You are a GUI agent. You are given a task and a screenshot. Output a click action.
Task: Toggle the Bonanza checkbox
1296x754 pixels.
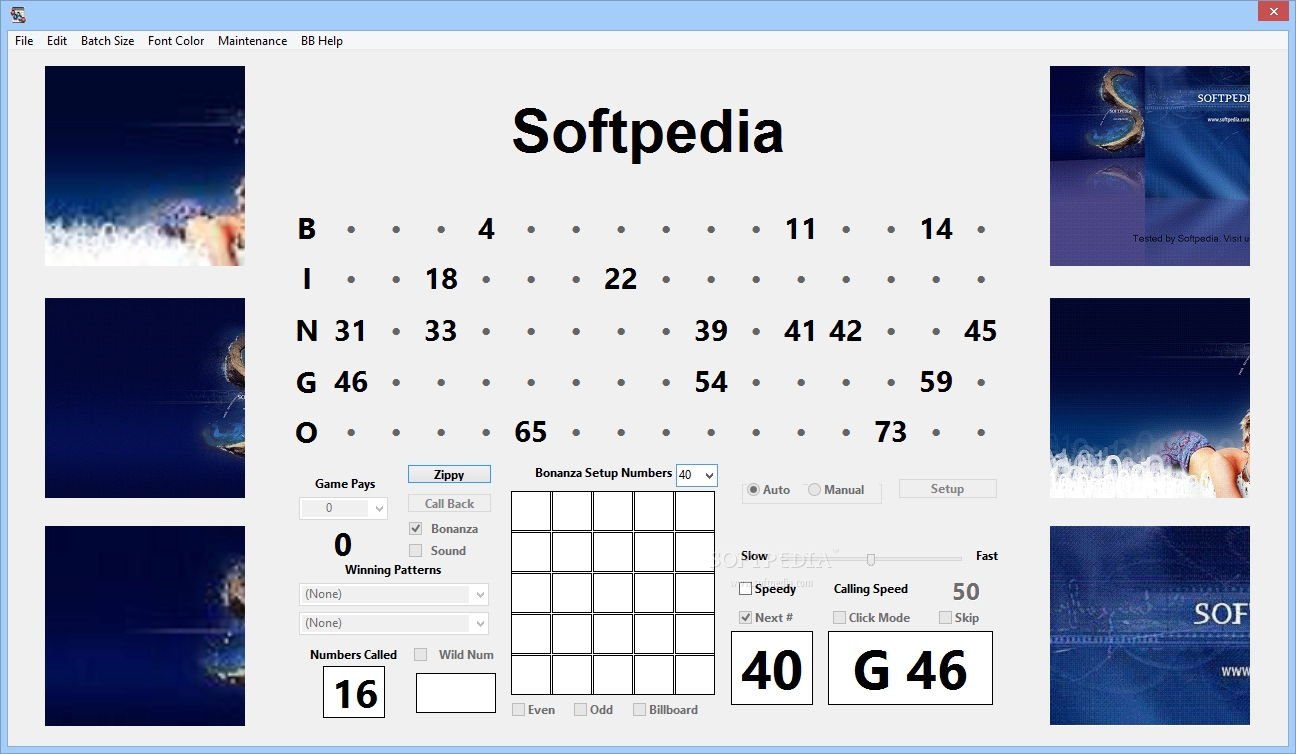(416, 528)
